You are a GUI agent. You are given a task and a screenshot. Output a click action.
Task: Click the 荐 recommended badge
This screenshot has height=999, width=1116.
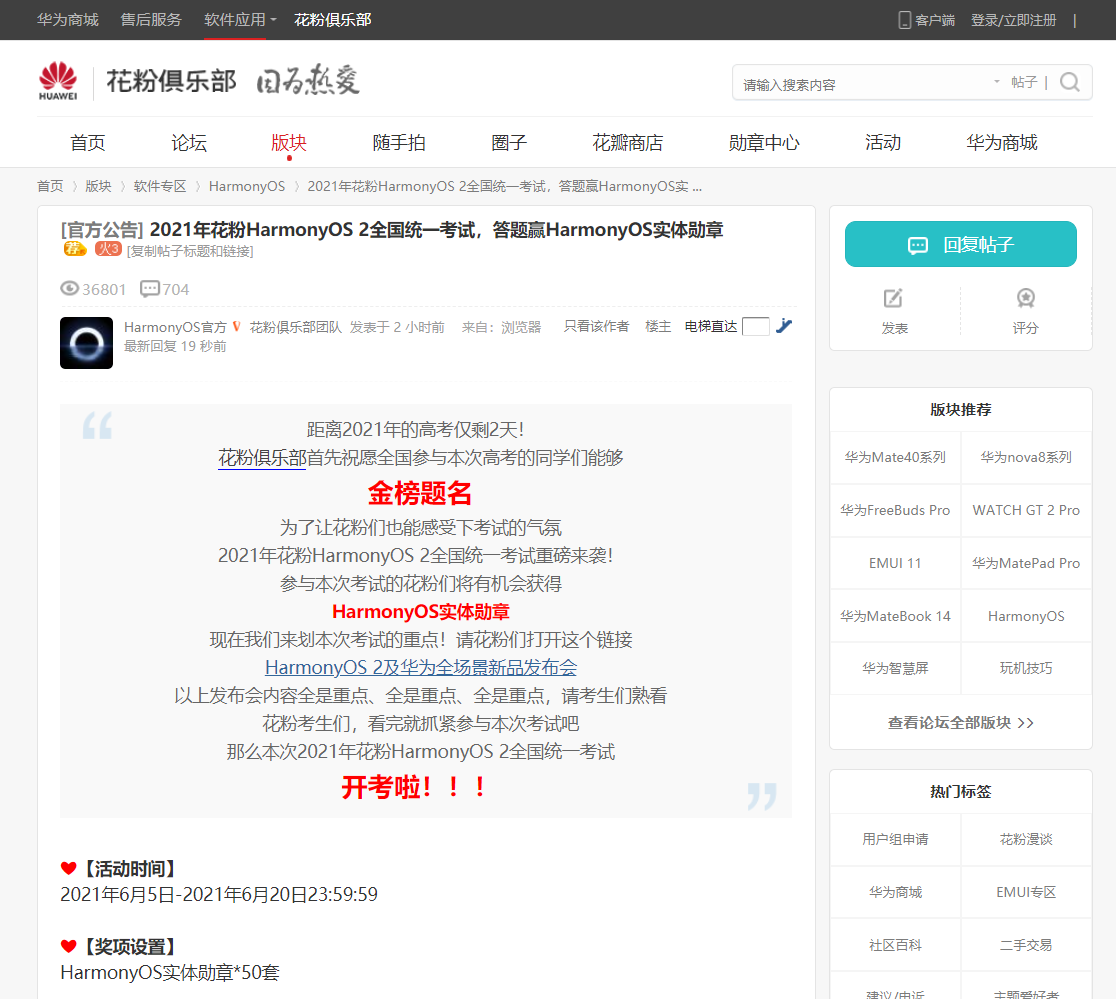pyautogui.click(x=75, y=248)
